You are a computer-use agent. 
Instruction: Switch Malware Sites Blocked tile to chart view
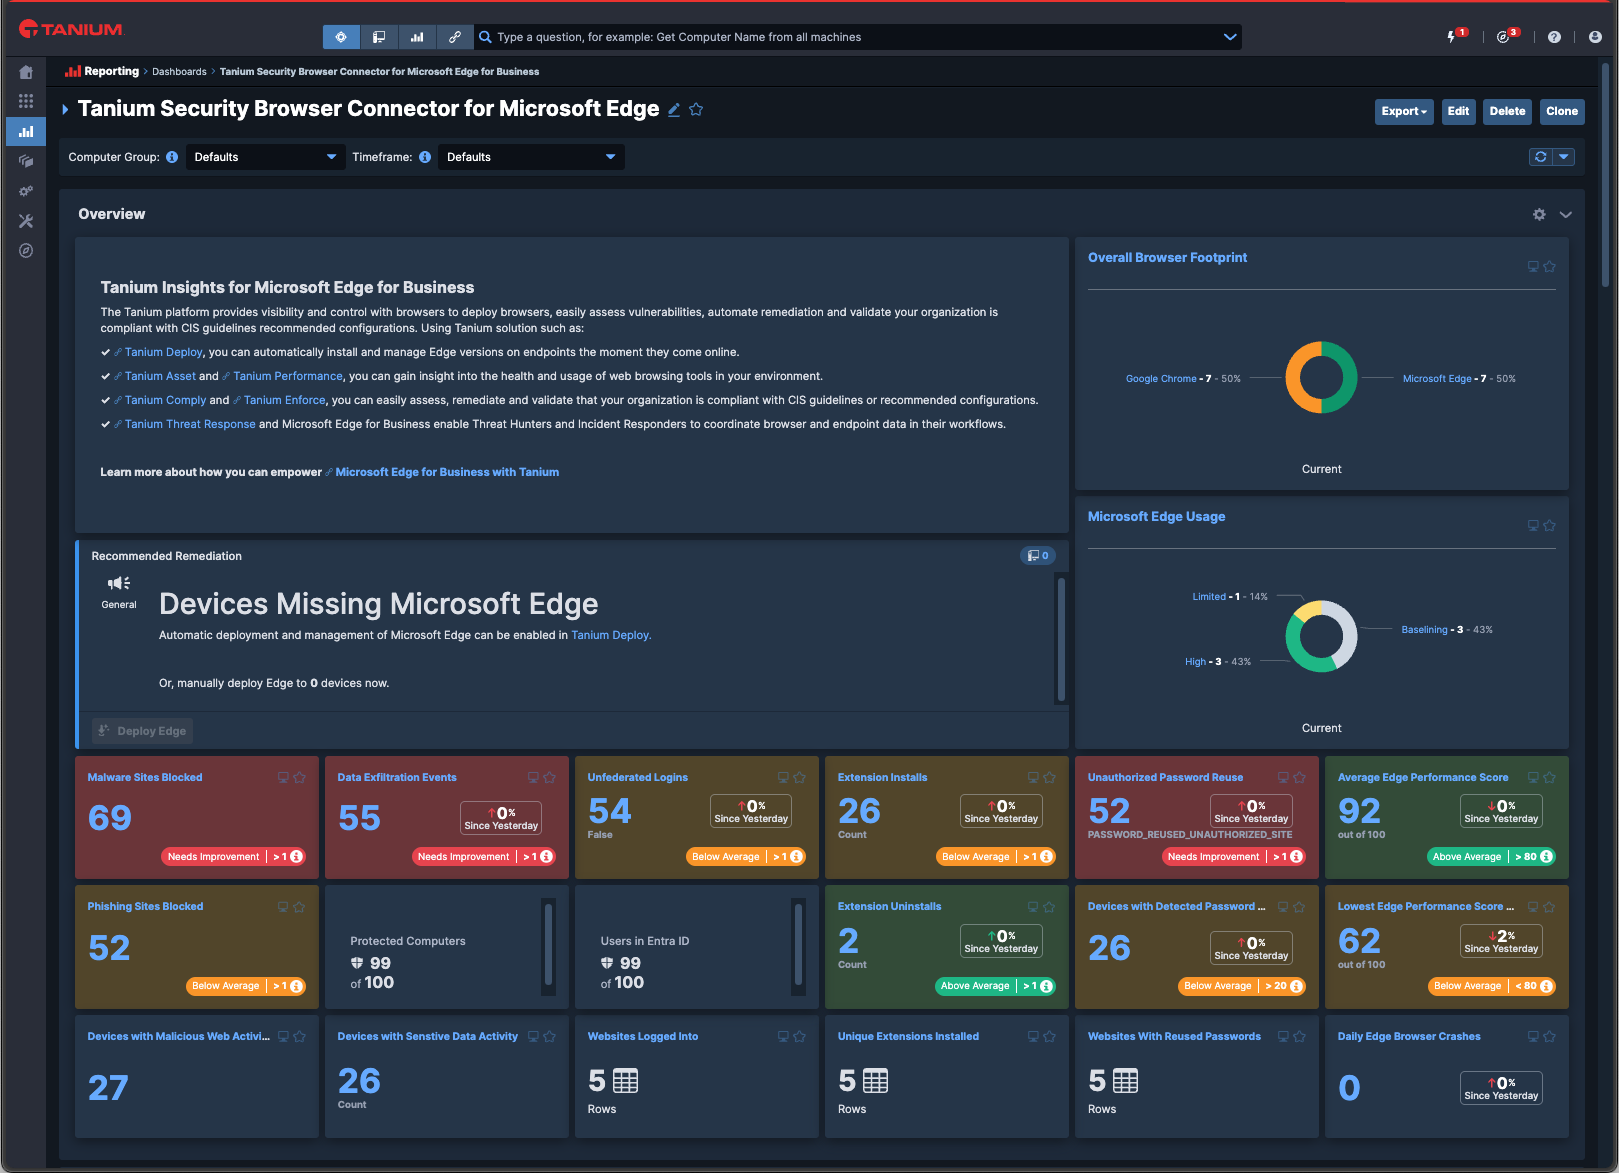click(281, 777)
